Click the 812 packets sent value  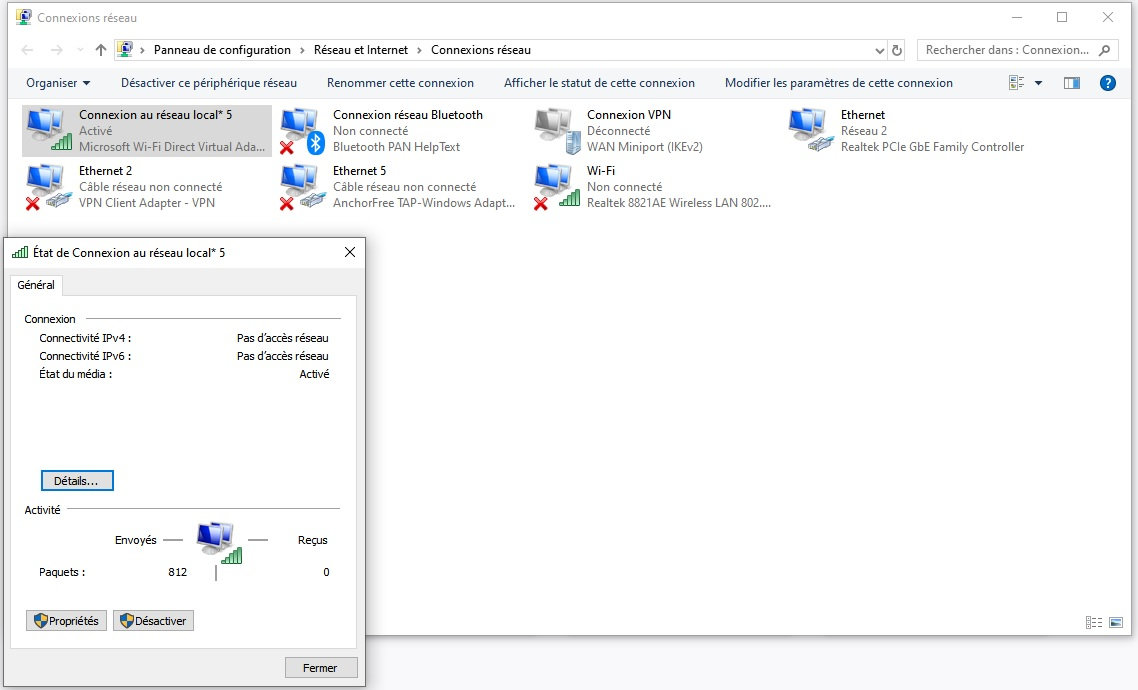point(178,572)
